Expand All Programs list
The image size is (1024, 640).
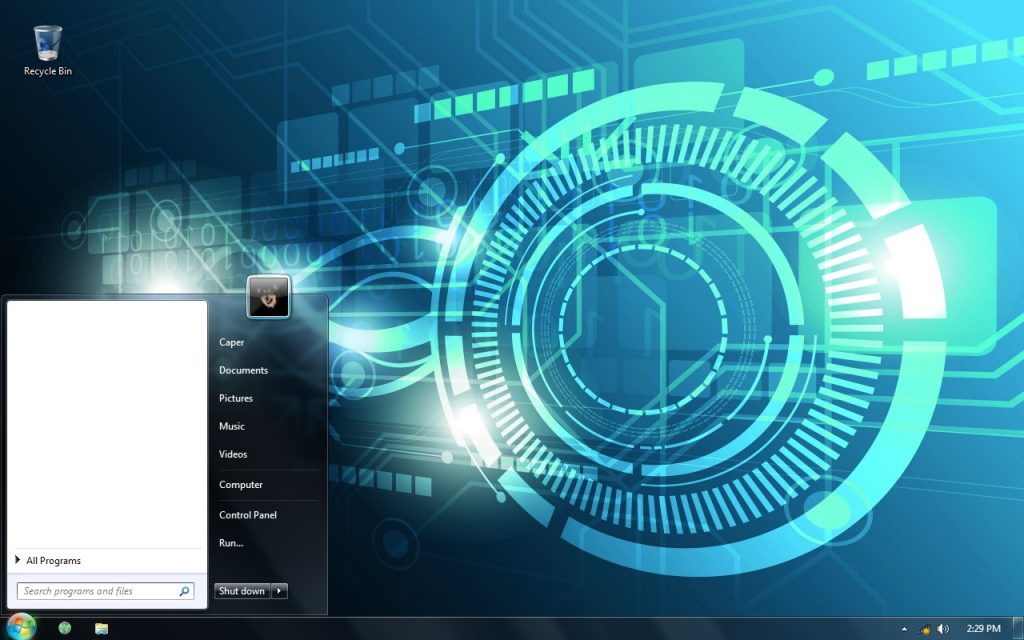tap(54, 561)
